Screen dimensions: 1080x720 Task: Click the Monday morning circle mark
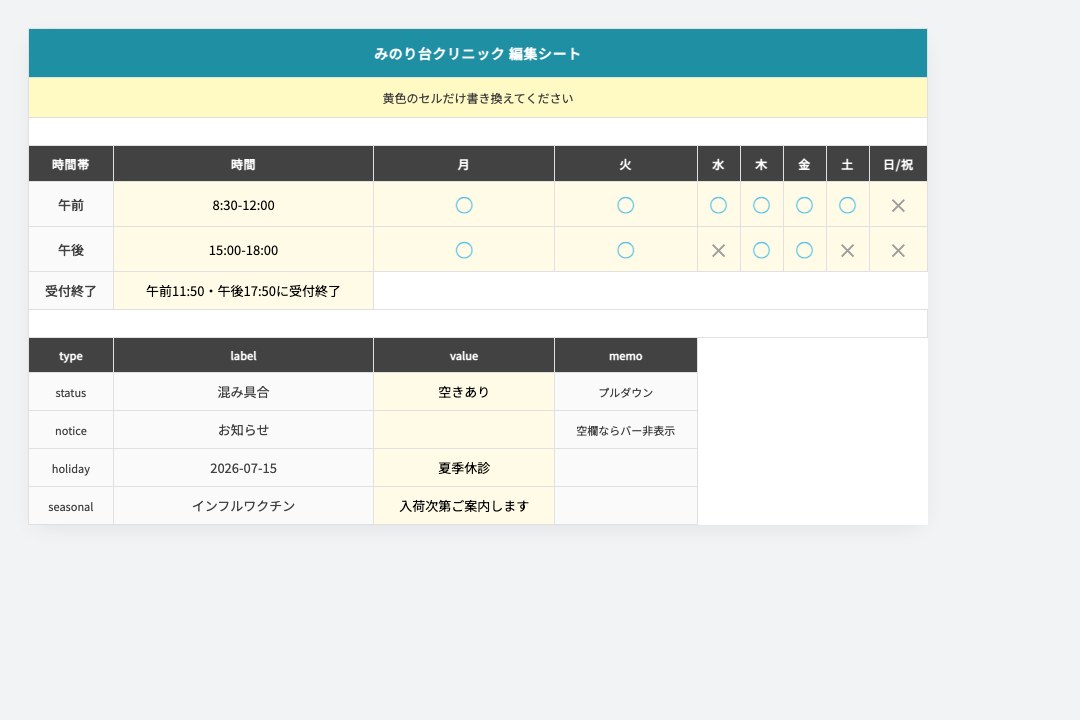[x=464, y=205]
